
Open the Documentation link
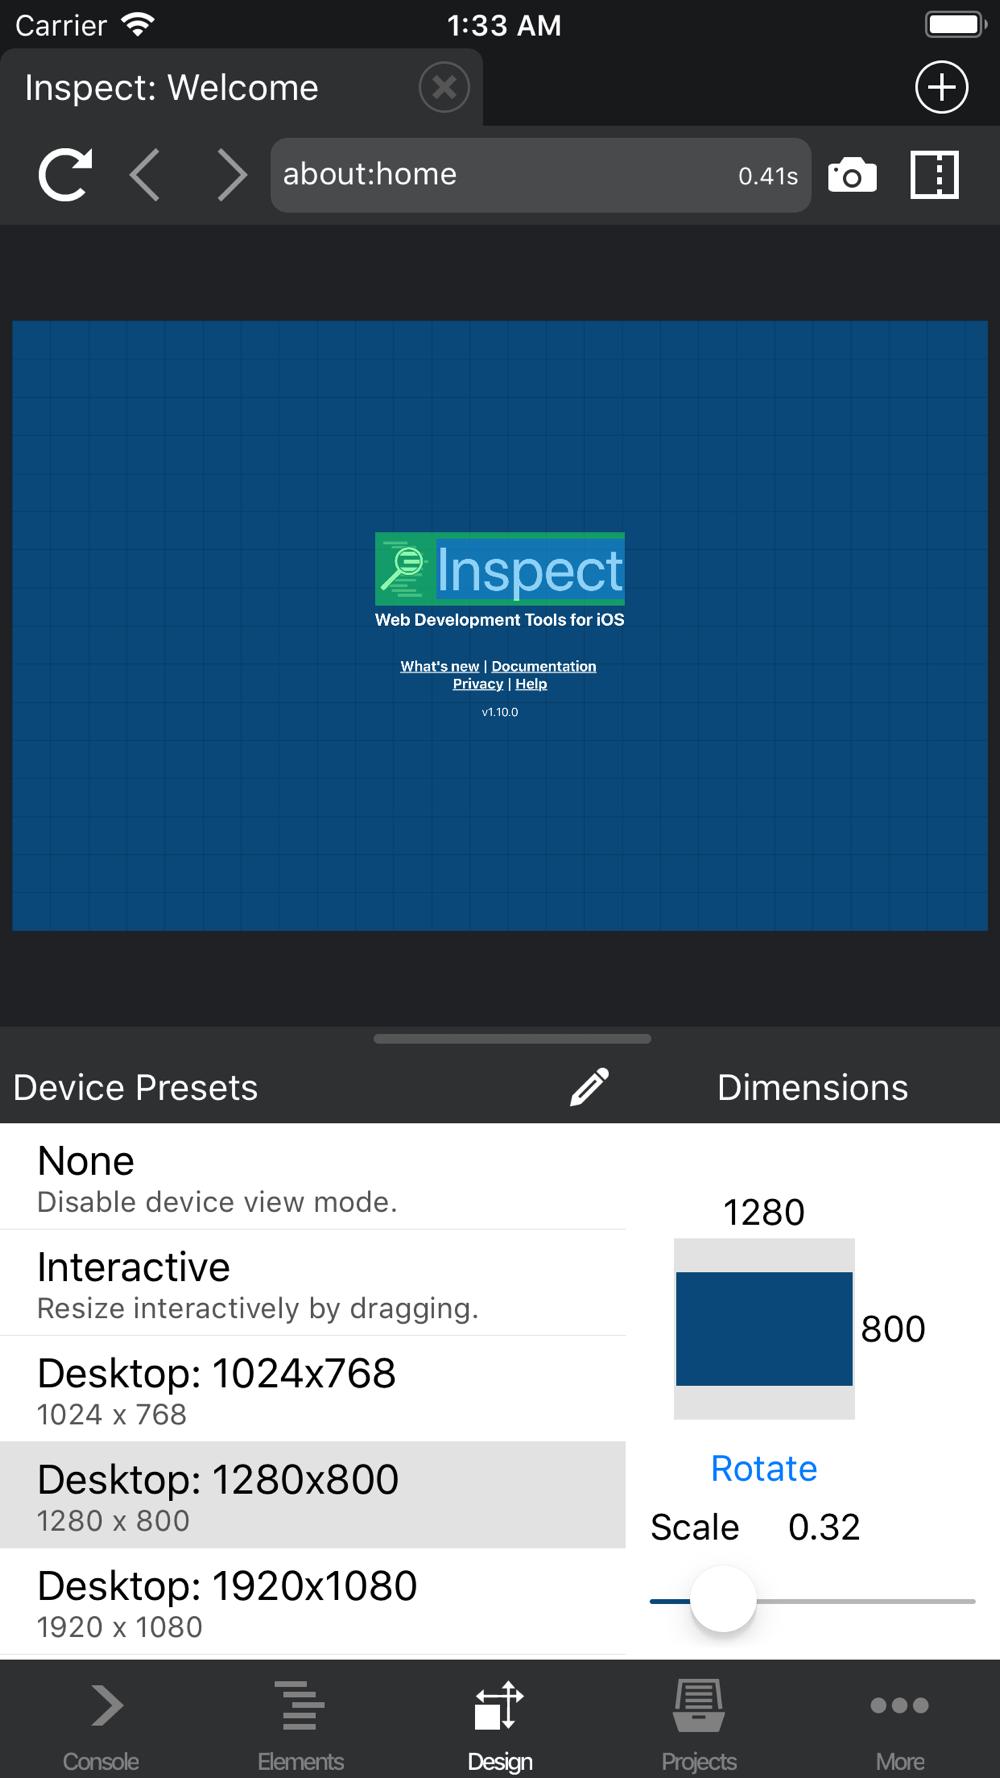click(543, 666)
